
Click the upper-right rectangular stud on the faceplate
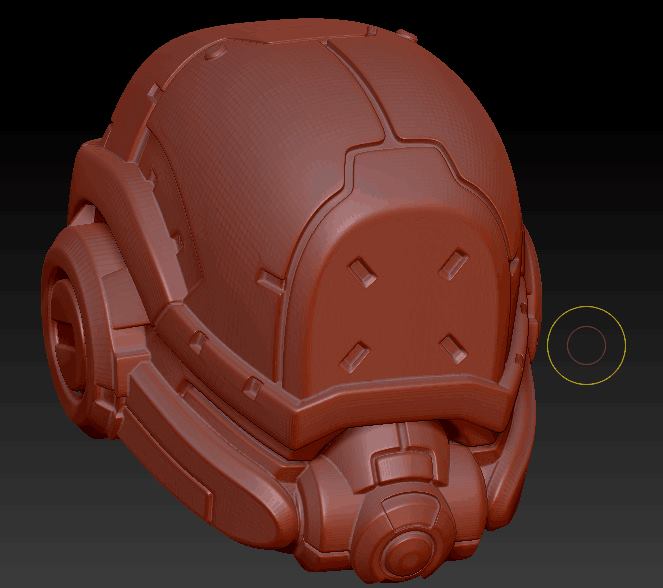point(454,264)
